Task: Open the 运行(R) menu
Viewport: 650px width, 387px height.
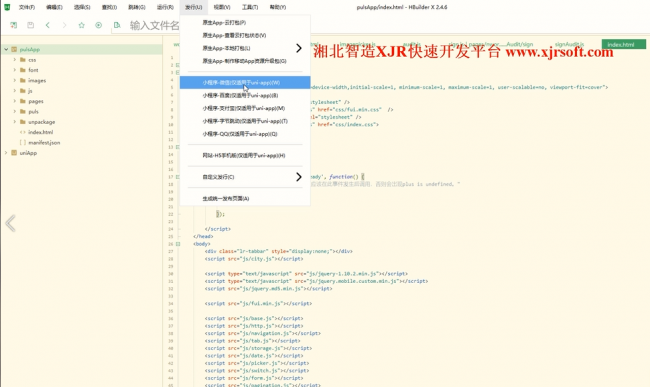Action: coord(165,7)
